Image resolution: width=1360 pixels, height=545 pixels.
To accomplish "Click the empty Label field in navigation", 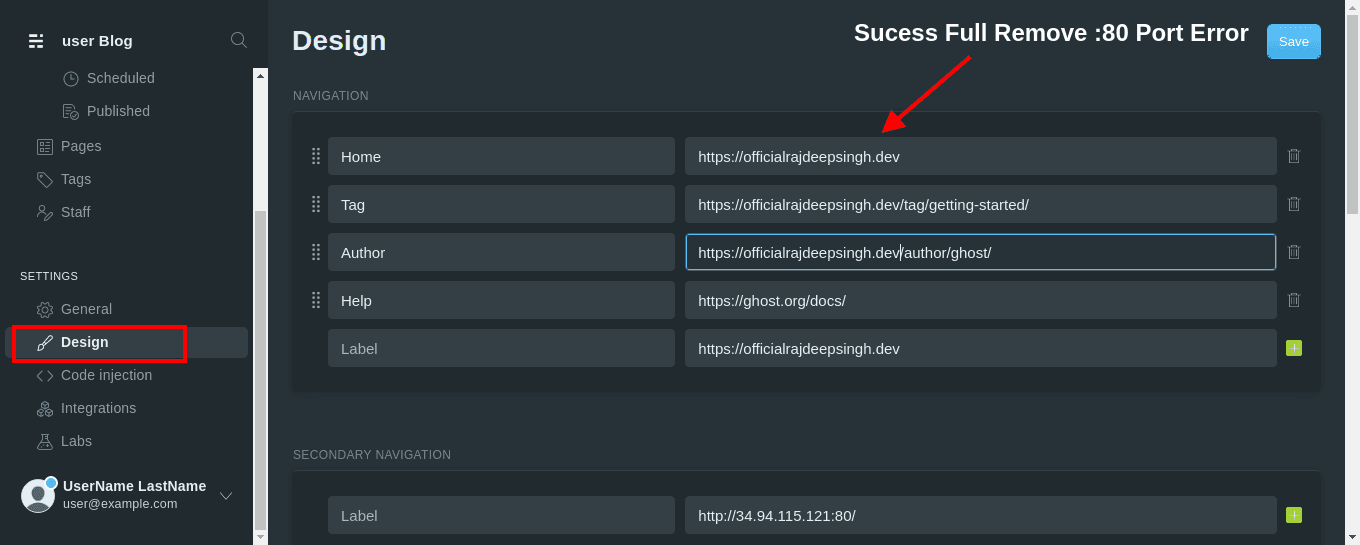I will tap(501, 348).
